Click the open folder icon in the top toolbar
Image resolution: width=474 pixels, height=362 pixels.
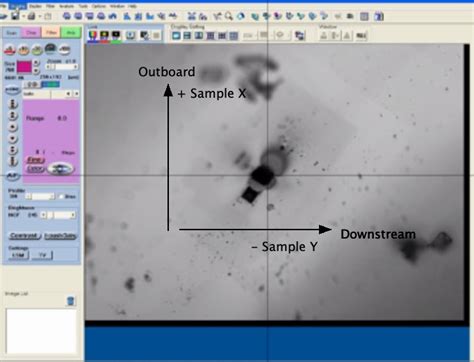(3, 16)
